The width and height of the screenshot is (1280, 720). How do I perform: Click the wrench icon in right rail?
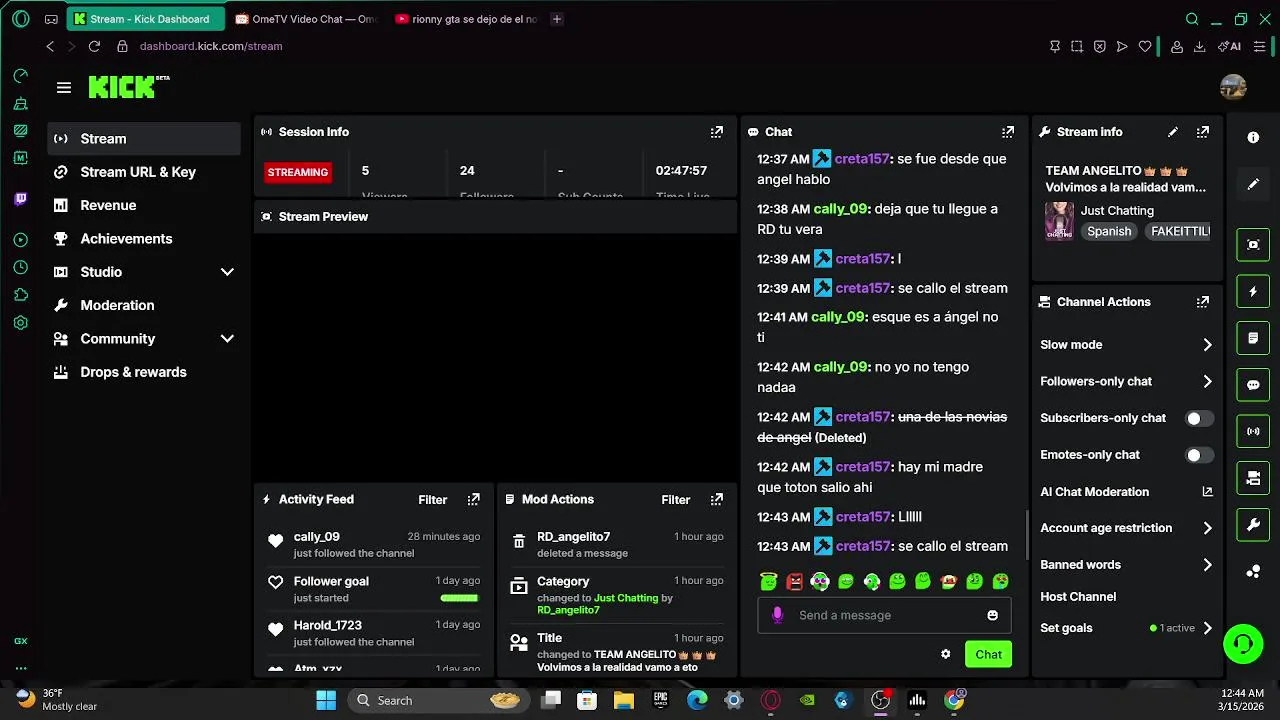click(x=1253, y=524)
